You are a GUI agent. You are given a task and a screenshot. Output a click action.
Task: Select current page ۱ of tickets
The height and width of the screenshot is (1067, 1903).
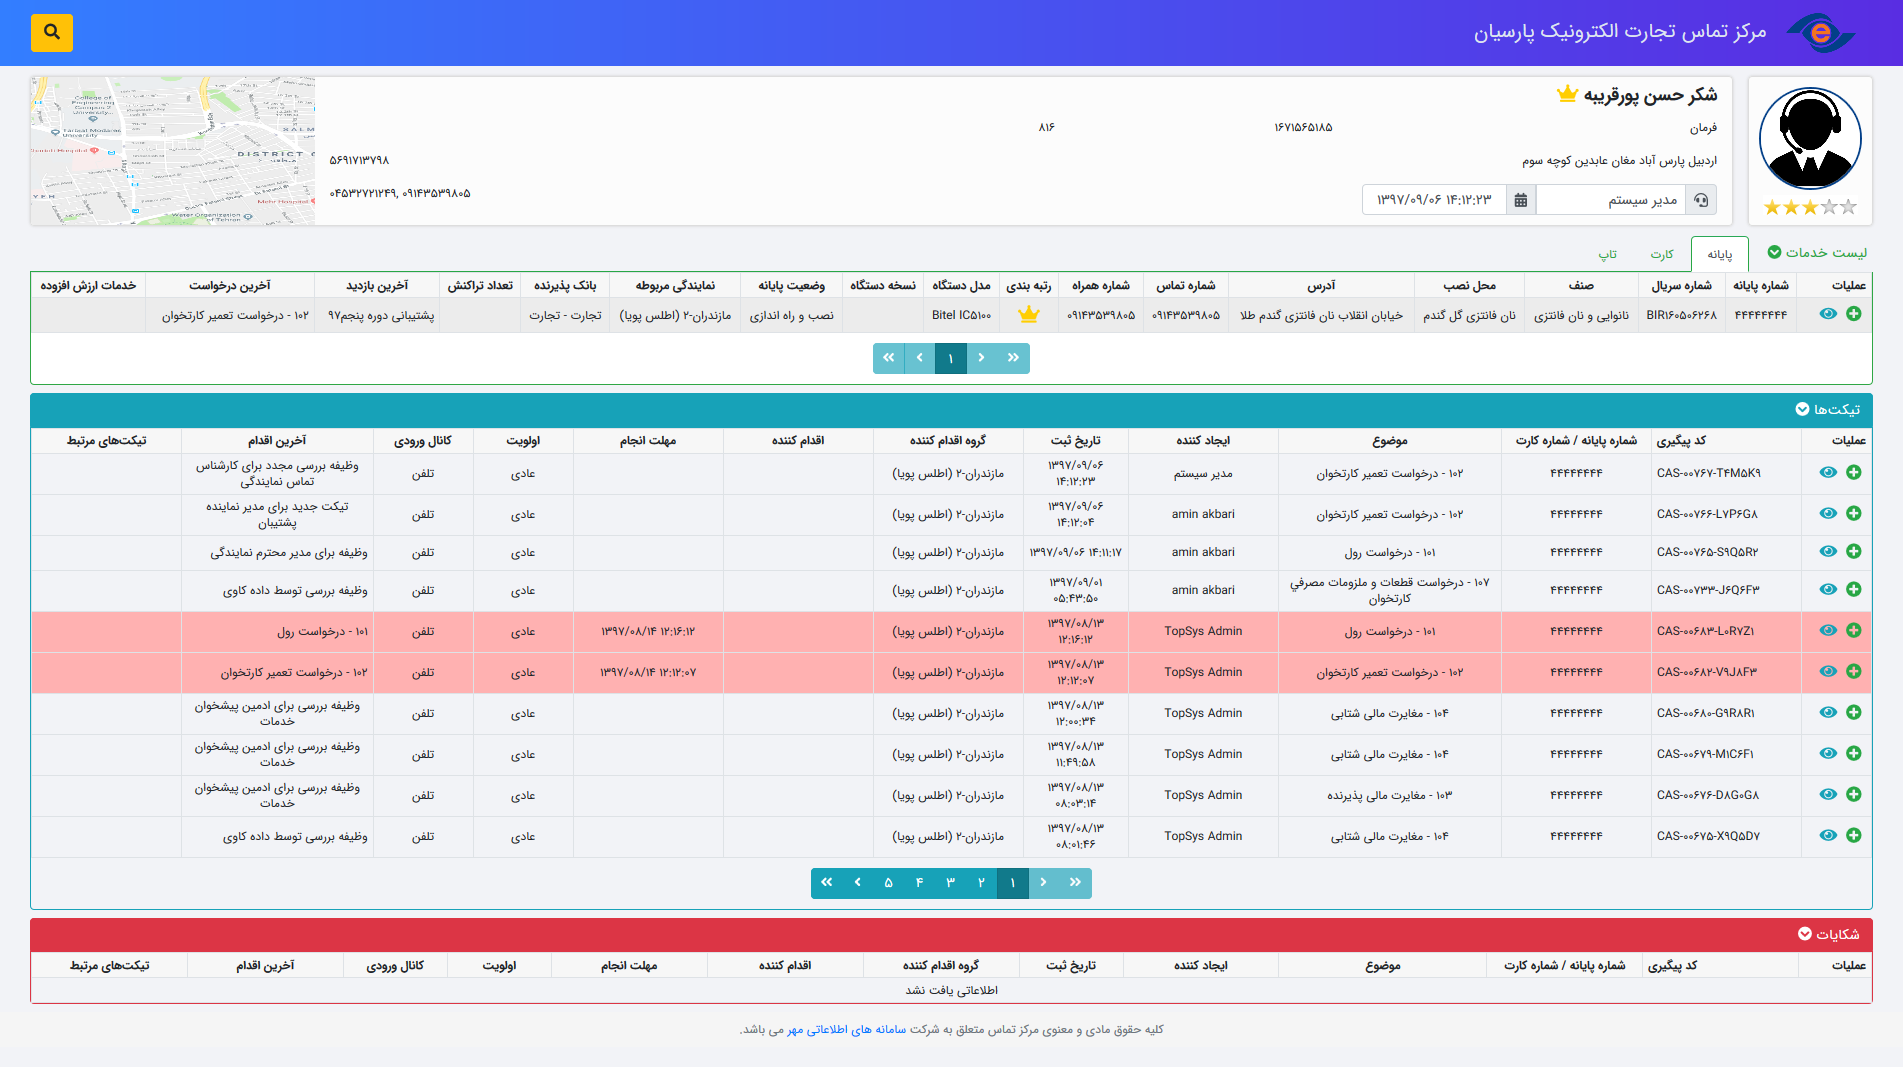1013,883
